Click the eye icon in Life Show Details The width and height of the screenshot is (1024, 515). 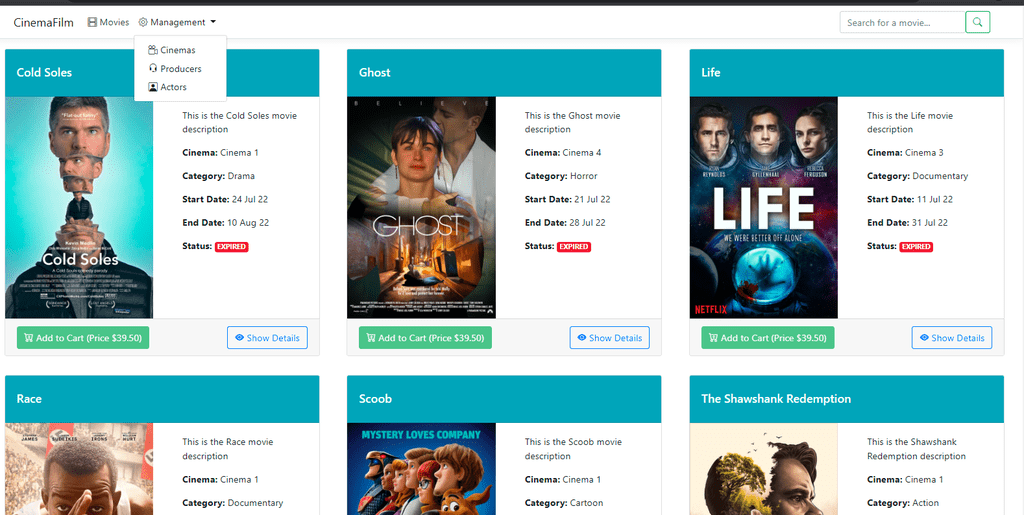tap(923, 338)
